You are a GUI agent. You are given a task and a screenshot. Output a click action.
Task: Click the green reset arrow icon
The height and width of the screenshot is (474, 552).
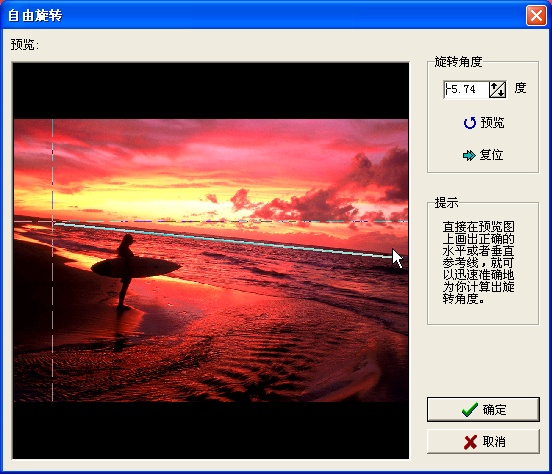tap(469, 155)
